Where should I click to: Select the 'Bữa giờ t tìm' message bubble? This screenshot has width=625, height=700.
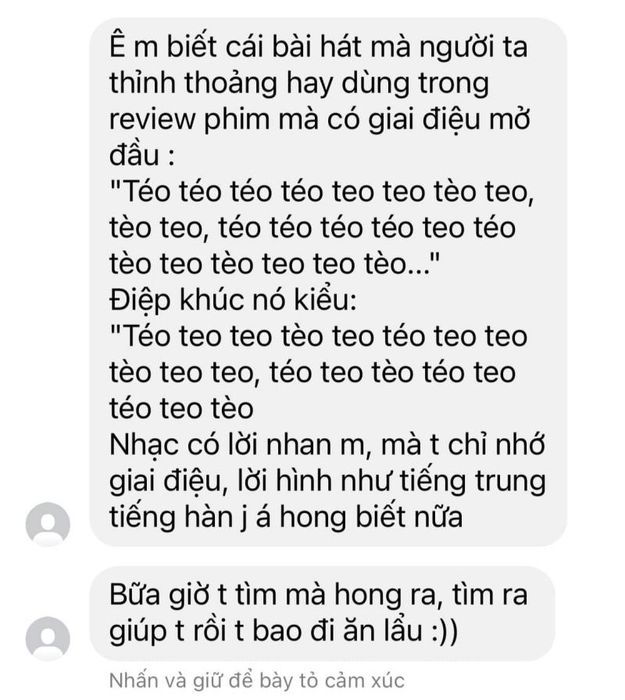pos(322,613)
